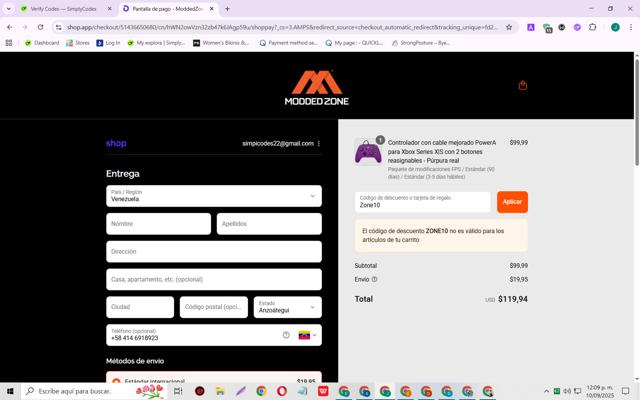Focus the Apellidos input field
The width and height of the screenshot is (640, 400).
(269, 224)
